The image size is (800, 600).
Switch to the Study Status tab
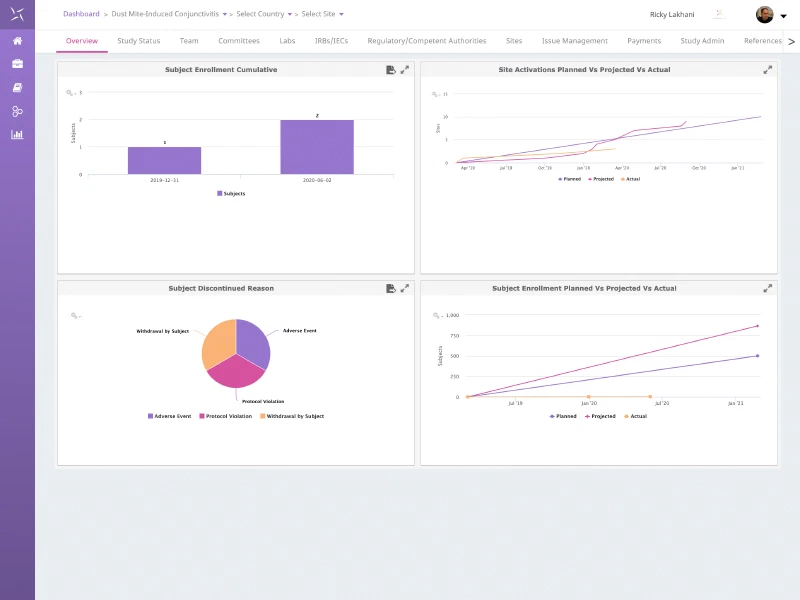(139, 41)
